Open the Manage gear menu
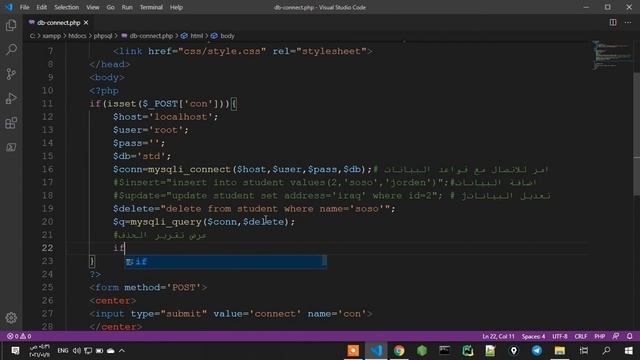Viewport: 640px width, 360px height. [x=11, y=318]
